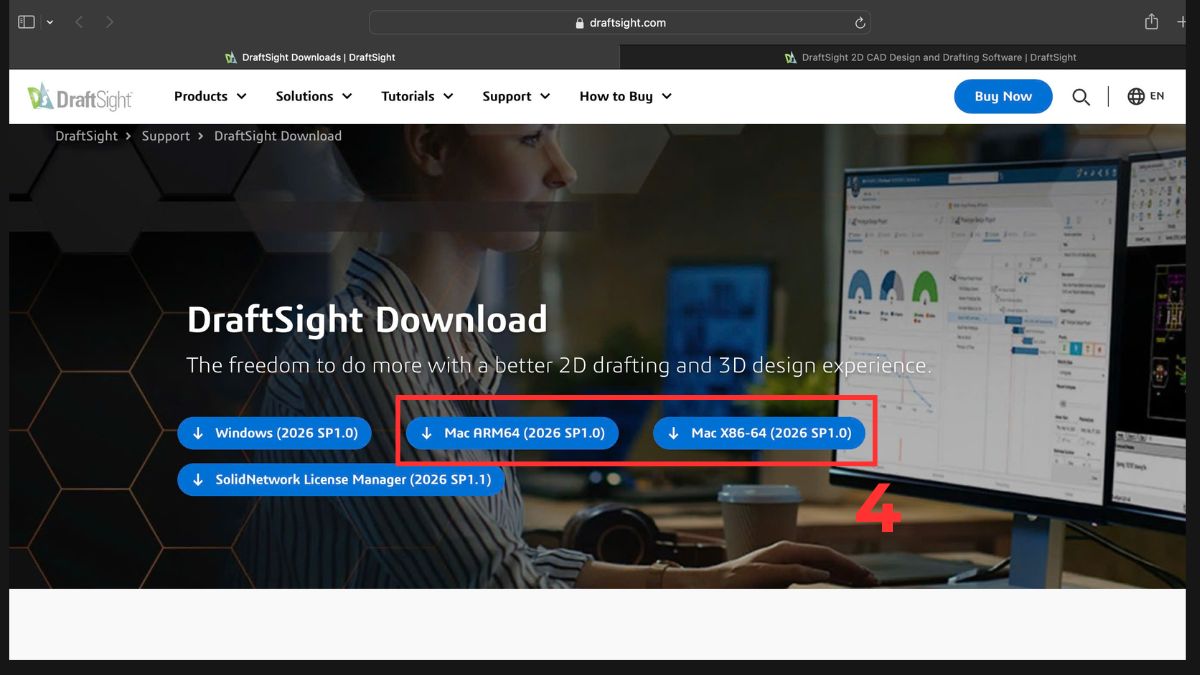Open the Support menu
This screenshot has width=1200, height=675.
[516, 96]
